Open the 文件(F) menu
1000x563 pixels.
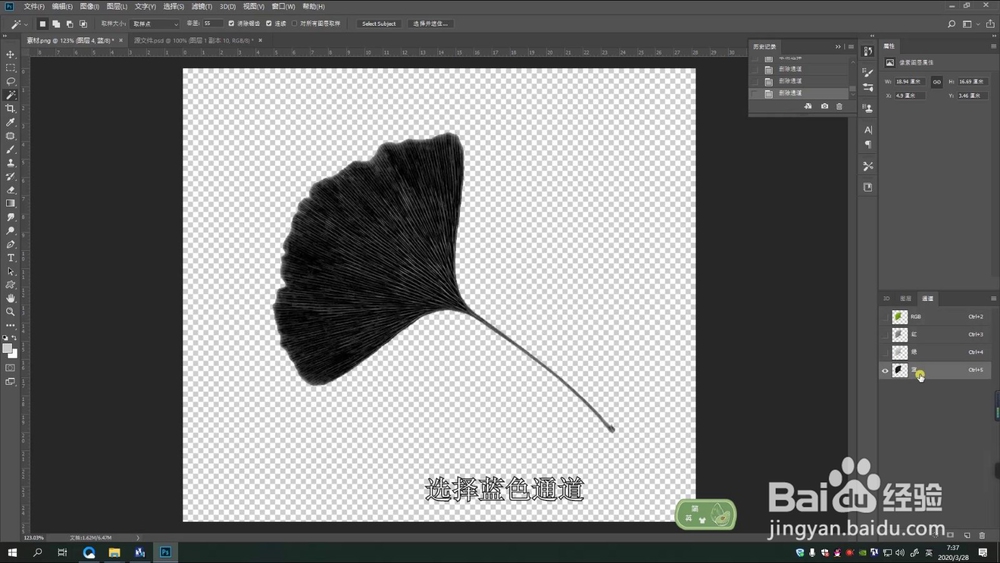tap(34, 6)
